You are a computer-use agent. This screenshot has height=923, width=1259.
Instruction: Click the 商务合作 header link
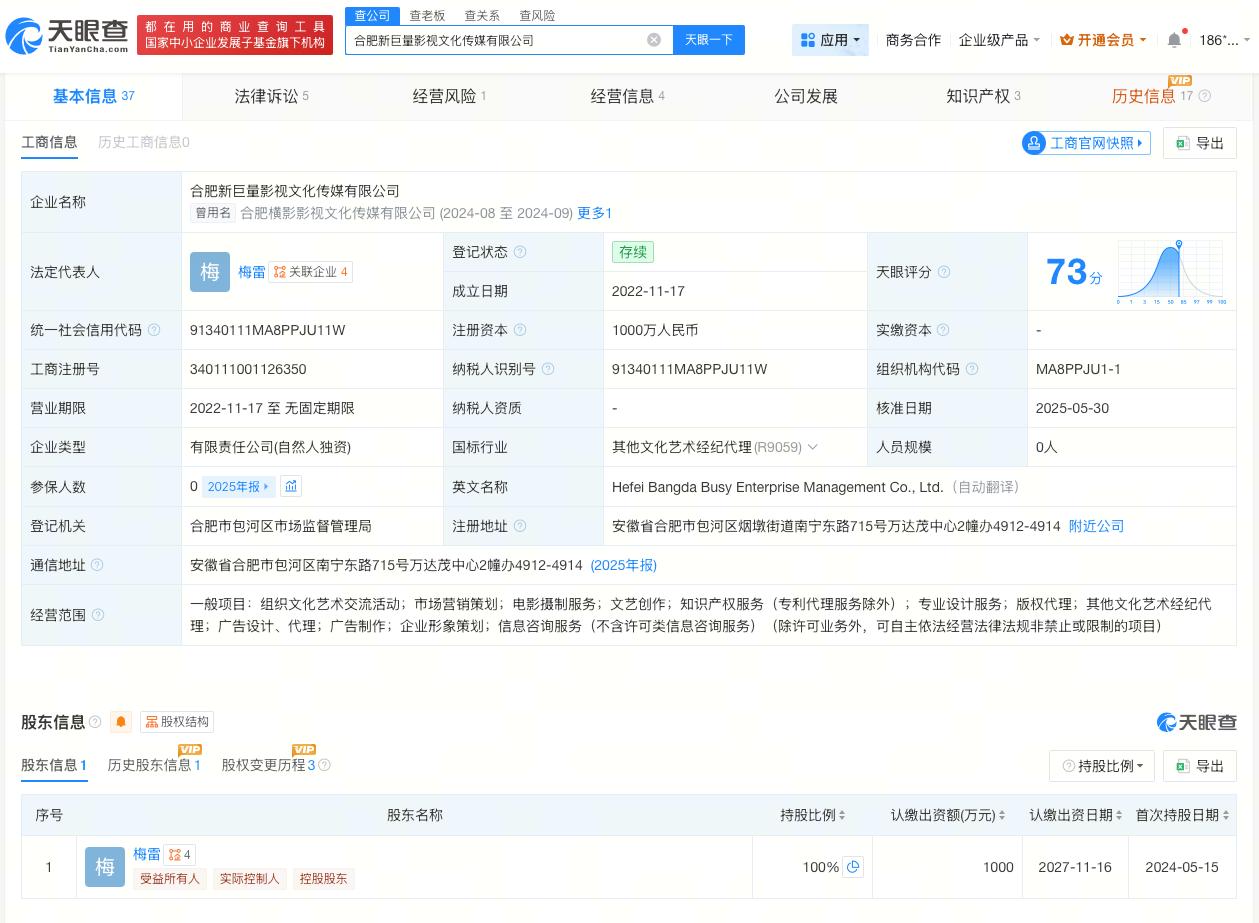pos(913,40)
